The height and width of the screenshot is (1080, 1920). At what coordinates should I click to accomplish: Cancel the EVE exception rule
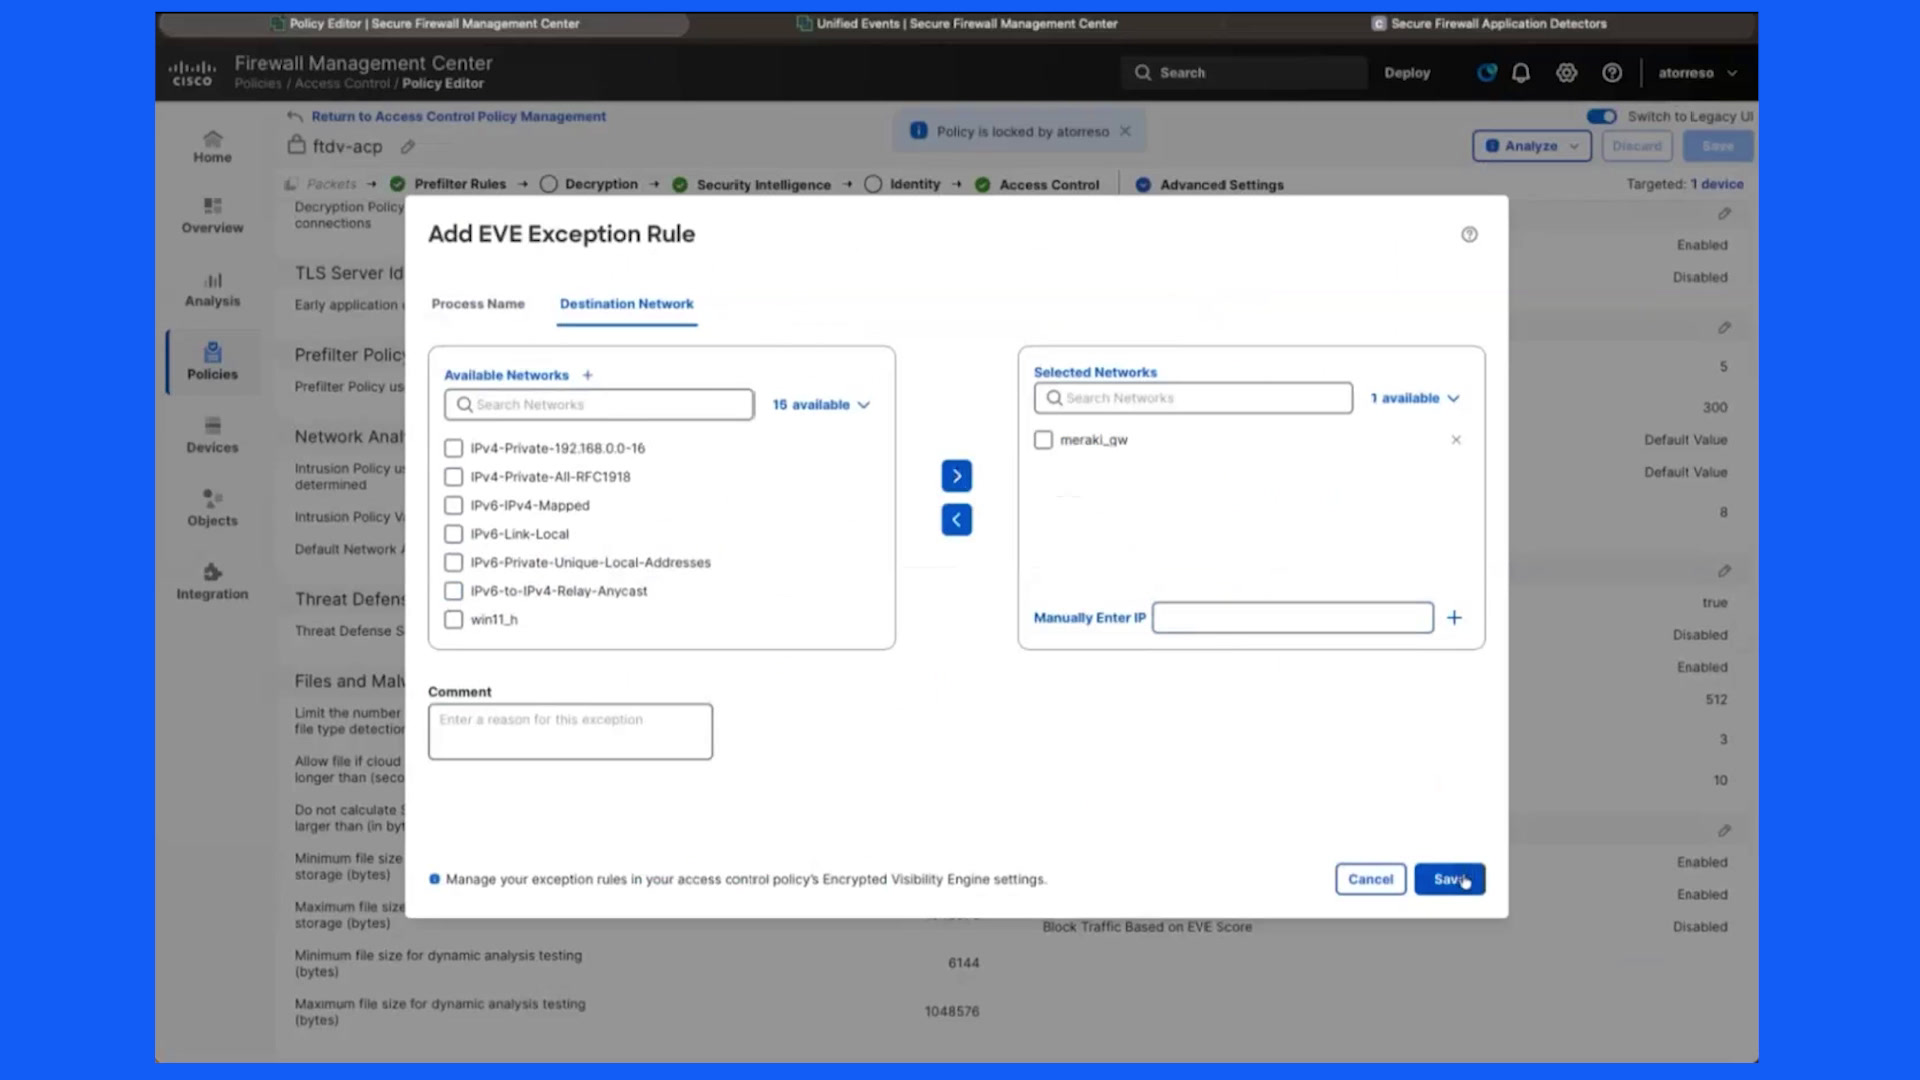click(1370, 879)
